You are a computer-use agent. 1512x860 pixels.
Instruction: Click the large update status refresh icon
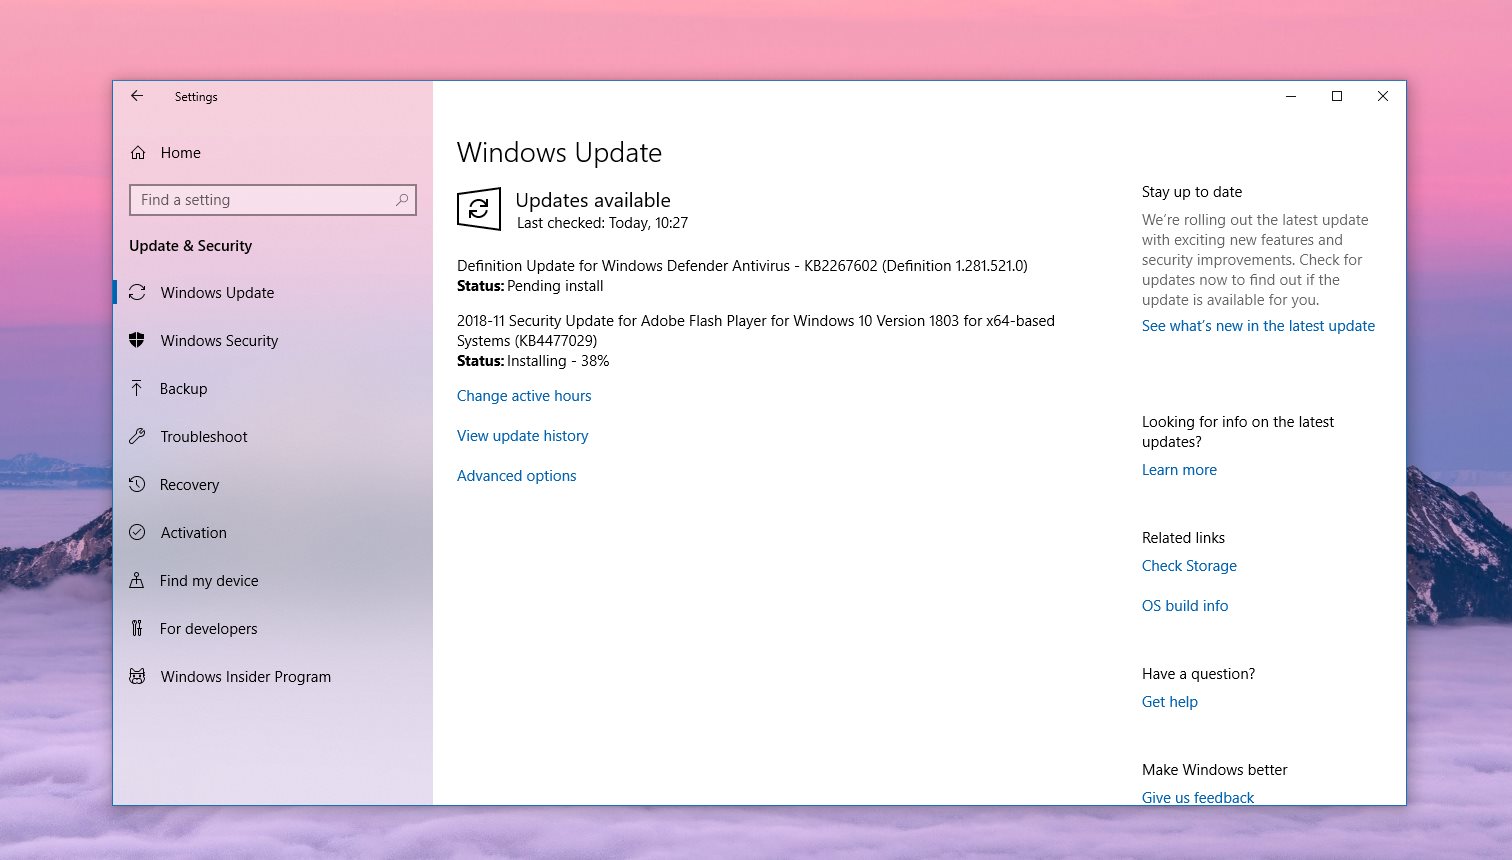pyautogui.click(x=479, y=209)
